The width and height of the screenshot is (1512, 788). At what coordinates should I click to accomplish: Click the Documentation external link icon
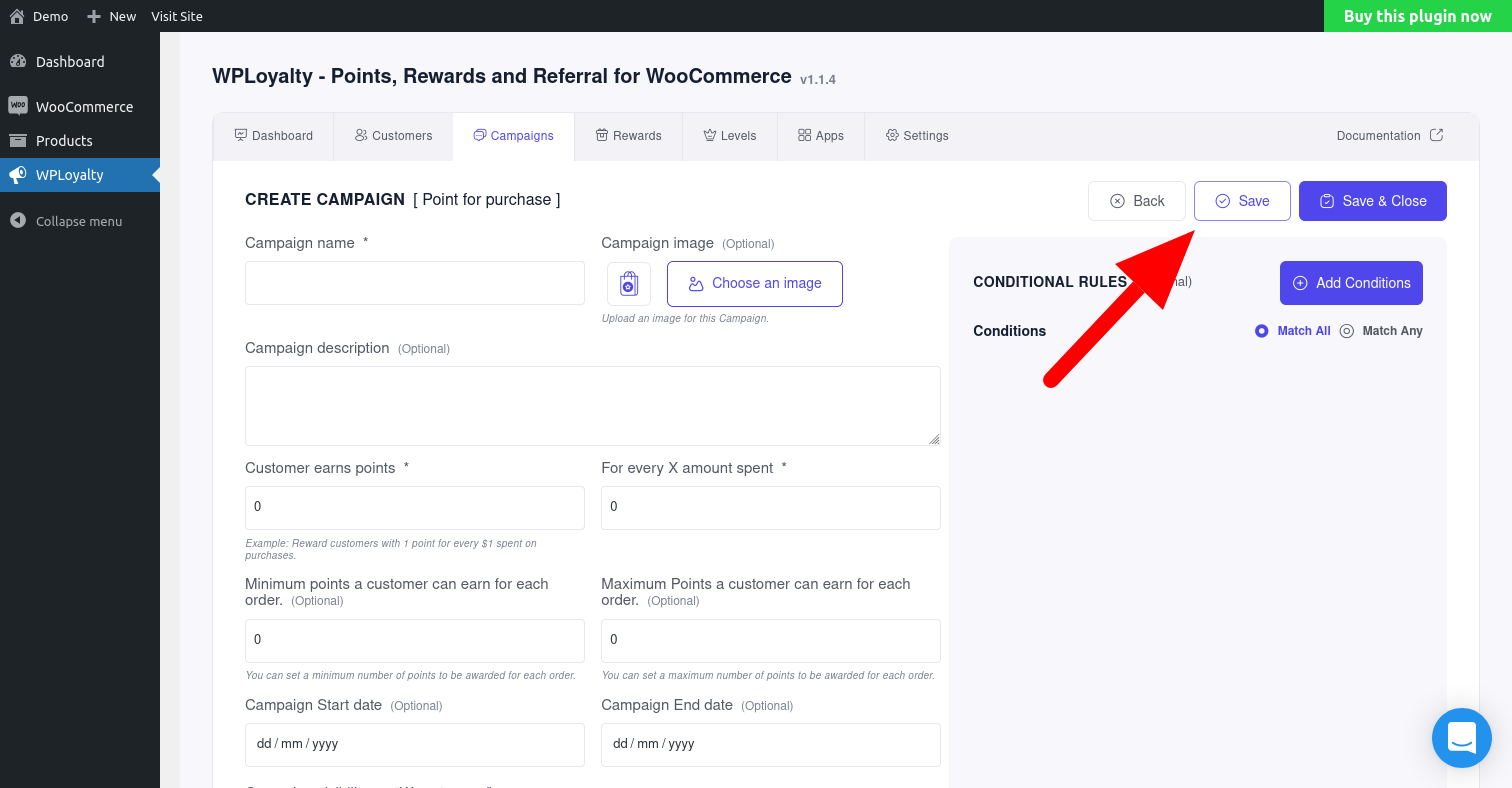pos(1437,135)
